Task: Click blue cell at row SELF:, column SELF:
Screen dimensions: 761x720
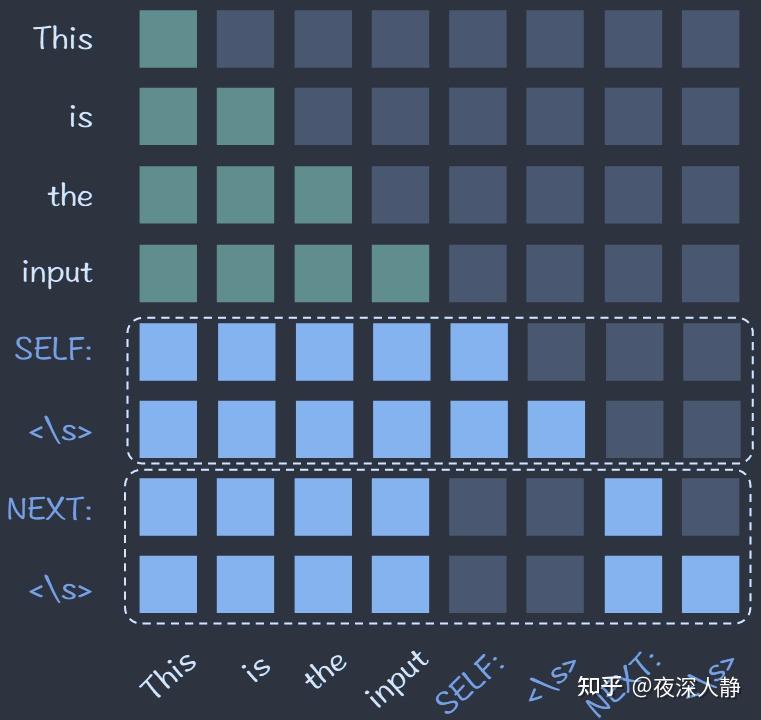Action: [x=479, y=351]
